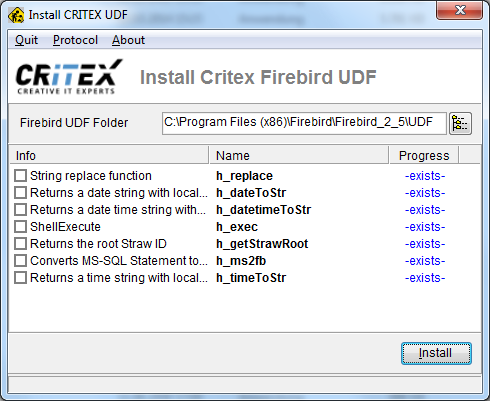Viewport: 490px width, 401px height.
Task: Click -exists- status for h_ms2fb
Action: (425, 261)
